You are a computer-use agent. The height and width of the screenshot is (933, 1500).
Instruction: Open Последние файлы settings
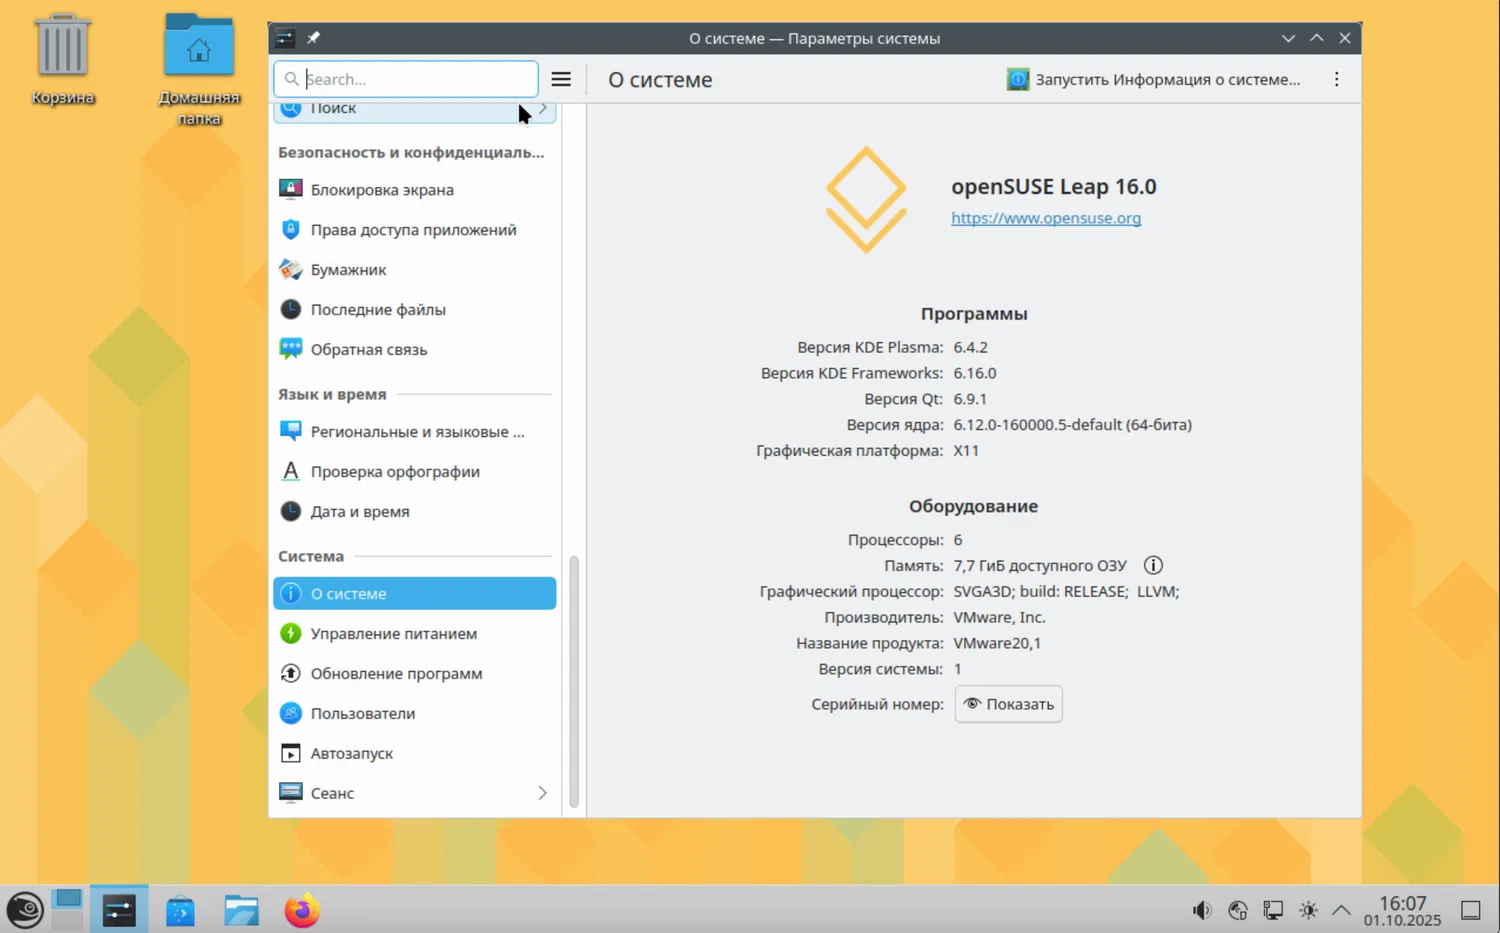pyautogui.click(x=414, y=310)
